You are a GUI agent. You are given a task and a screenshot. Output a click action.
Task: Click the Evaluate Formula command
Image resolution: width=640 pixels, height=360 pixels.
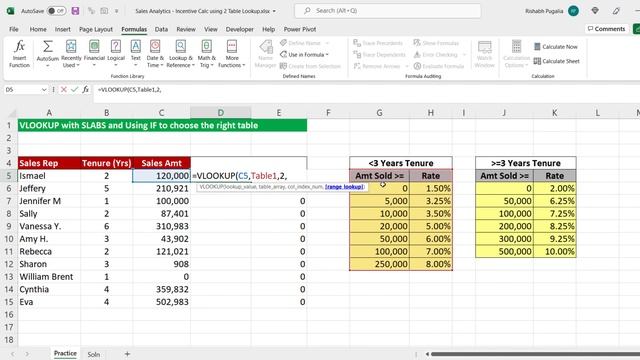pyautogui.click(x=439, y=66)
